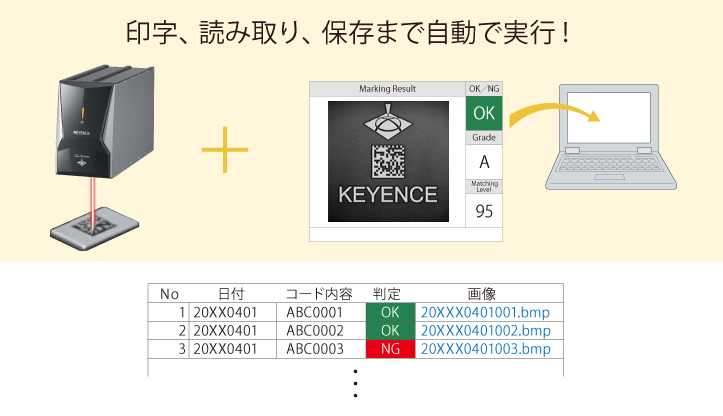Select the コード内容 column header

coord(318,294)
